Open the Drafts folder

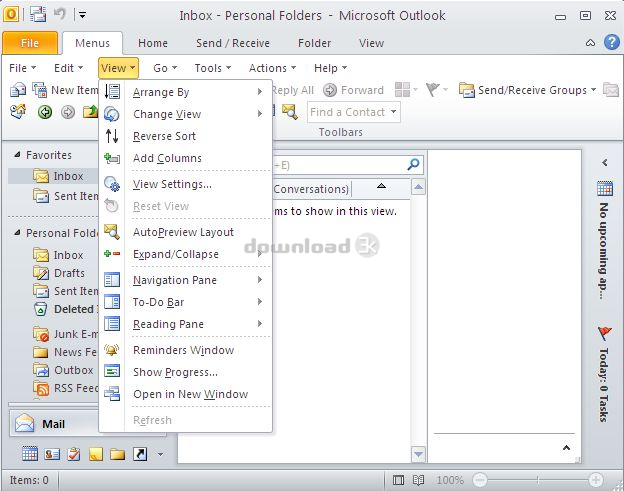[x=59, y=273]
